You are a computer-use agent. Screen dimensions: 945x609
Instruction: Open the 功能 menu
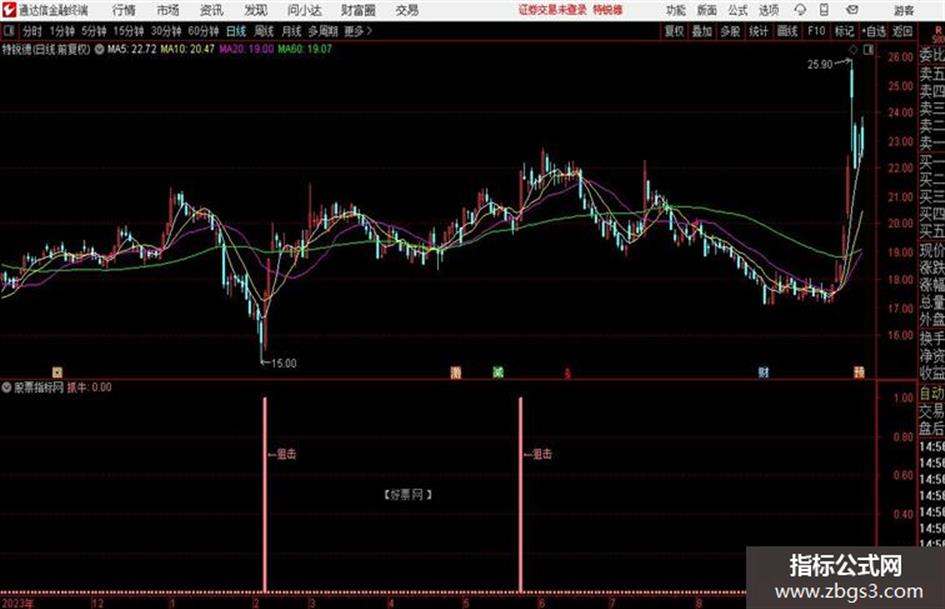[x=676, y=10]
